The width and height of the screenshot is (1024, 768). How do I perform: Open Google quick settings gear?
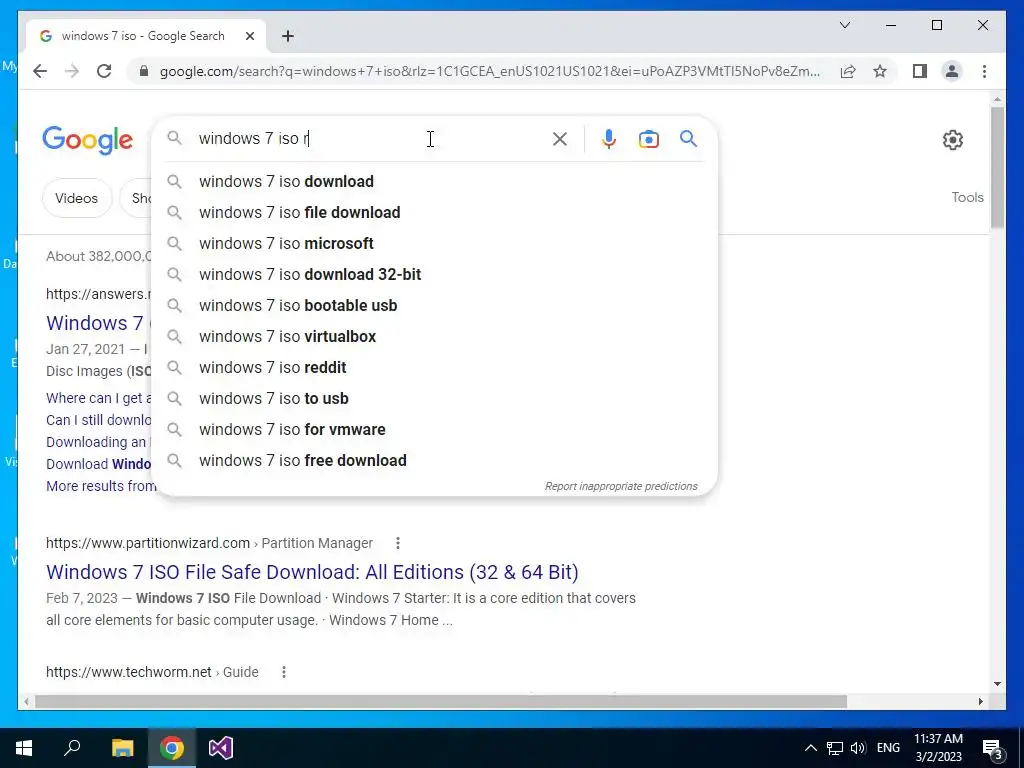click(952, 140)
